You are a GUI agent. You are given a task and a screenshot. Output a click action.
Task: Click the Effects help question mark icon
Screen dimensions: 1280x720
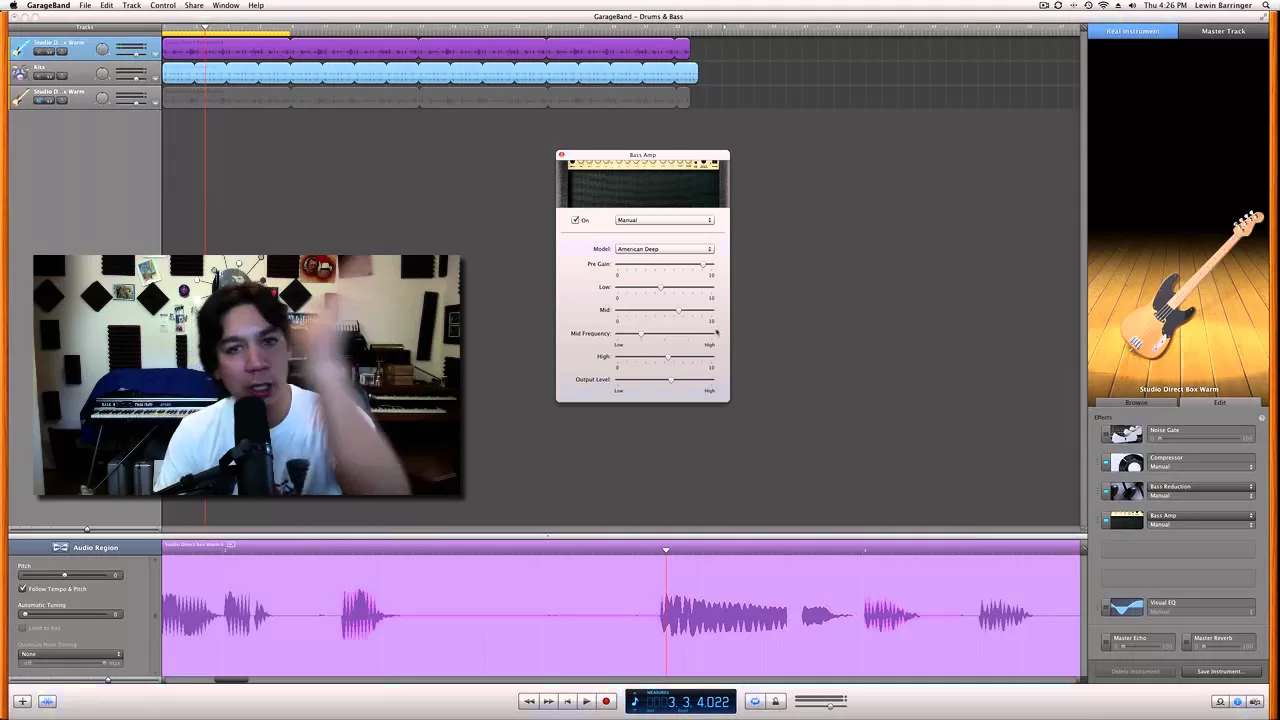click(1262, 417)
